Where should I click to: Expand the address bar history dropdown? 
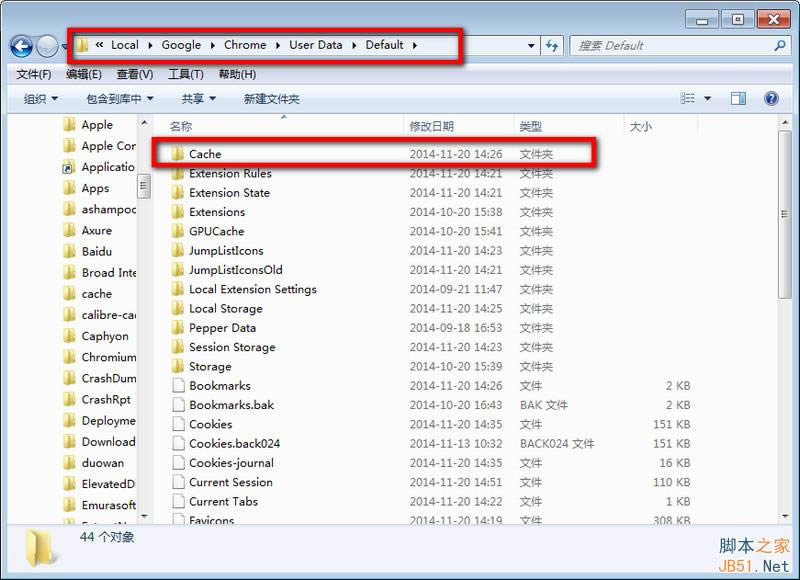click(x=532, y=46)
